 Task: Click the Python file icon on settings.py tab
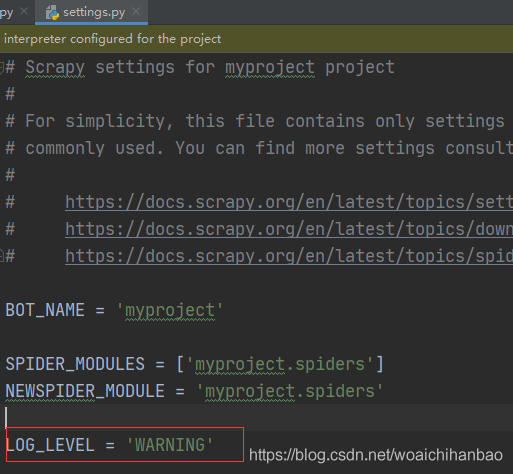pos(52,13)
